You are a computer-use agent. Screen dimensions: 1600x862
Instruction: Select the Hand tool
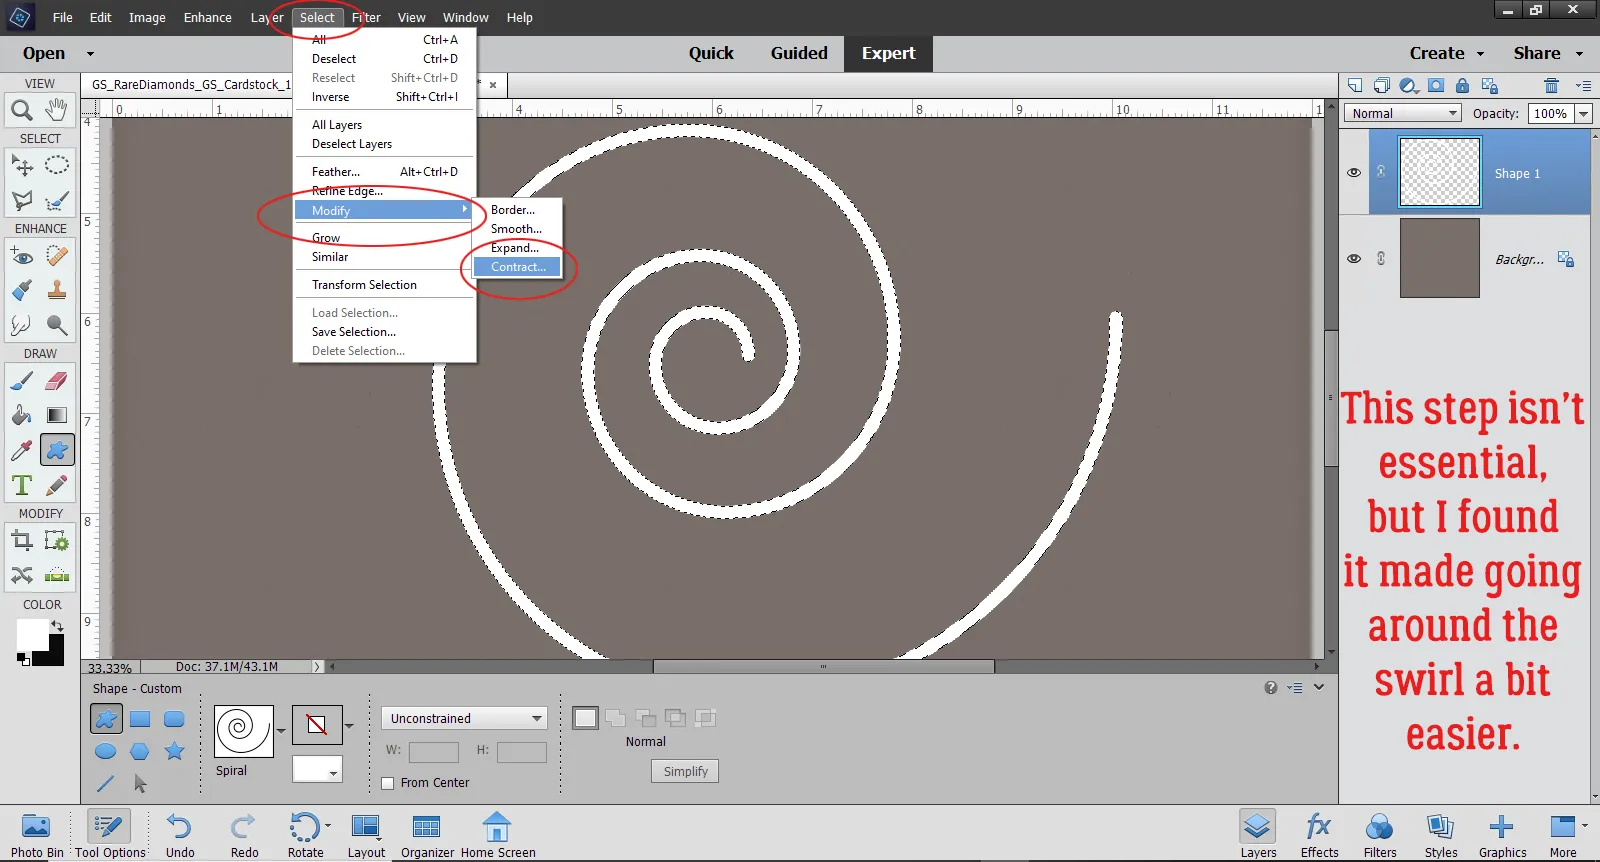[x=57, y=109]
